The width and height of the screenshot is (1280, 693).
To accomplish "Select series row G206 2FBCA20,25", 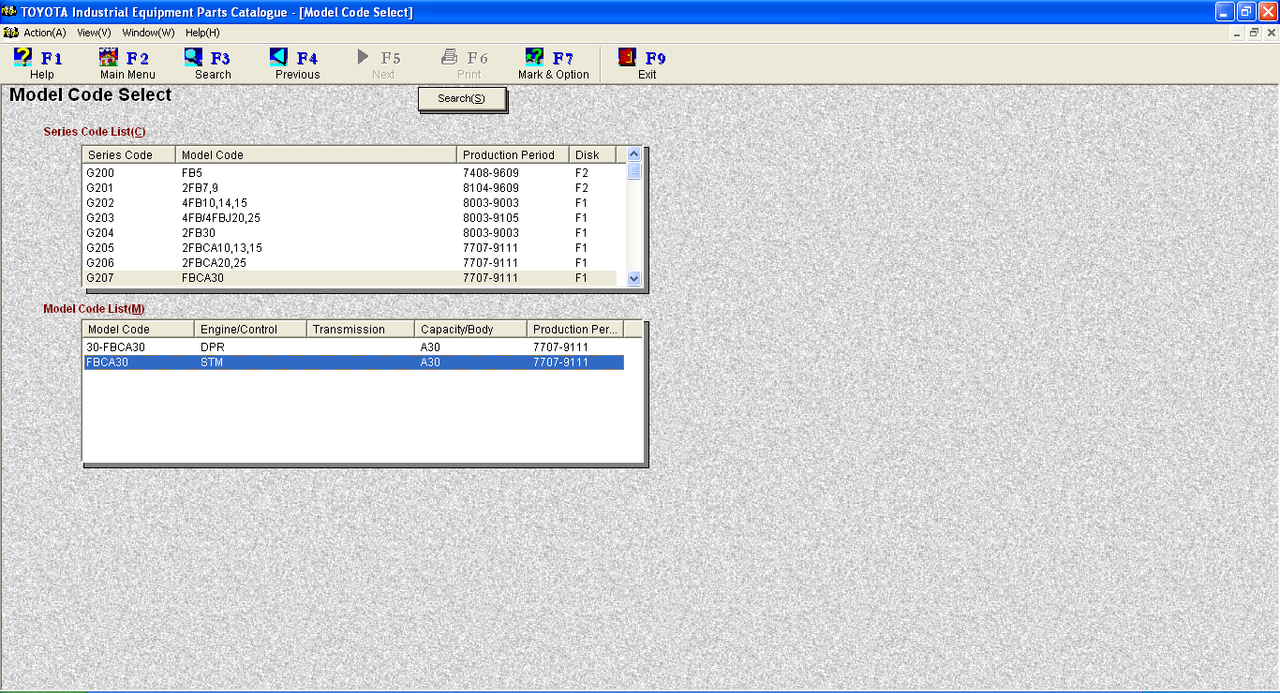I will [350, 263].
